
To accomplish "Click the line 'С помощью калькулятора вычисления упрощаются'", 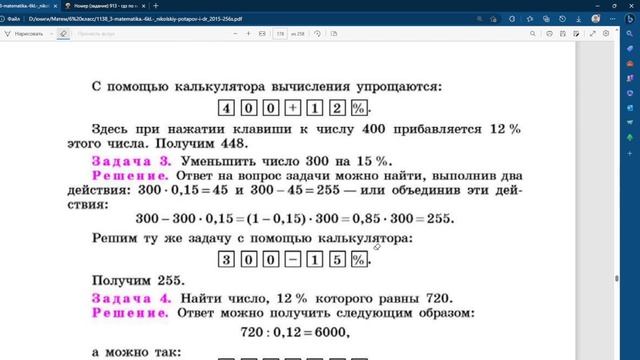I will [x=267, y=87].
